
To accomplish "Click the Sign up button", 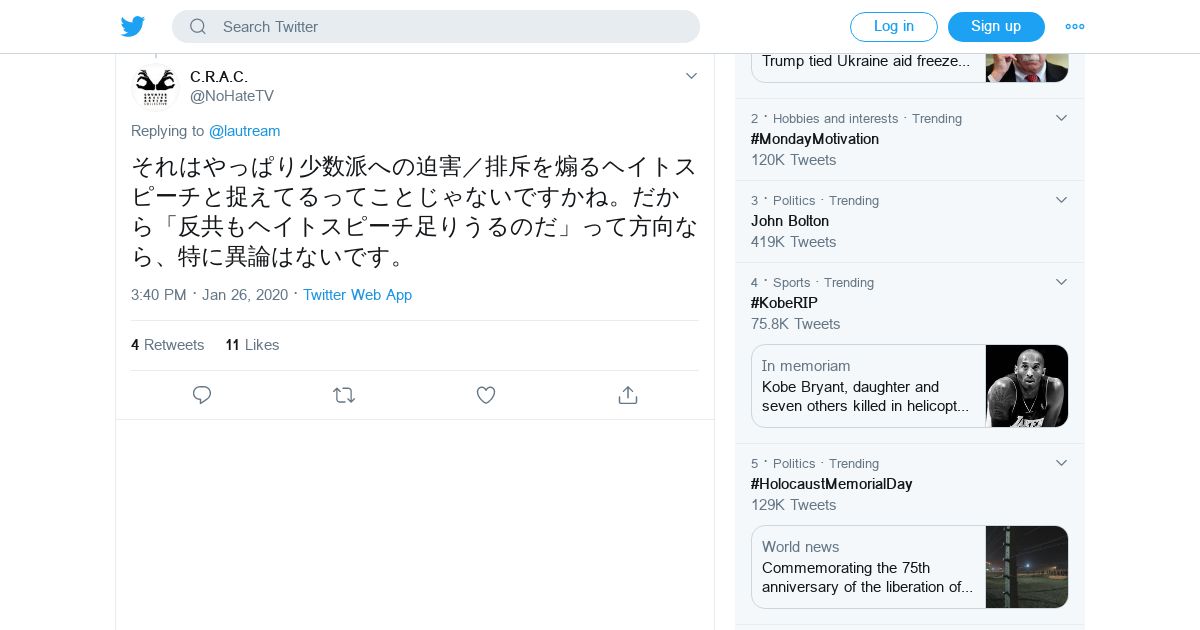I will (996, 27).
